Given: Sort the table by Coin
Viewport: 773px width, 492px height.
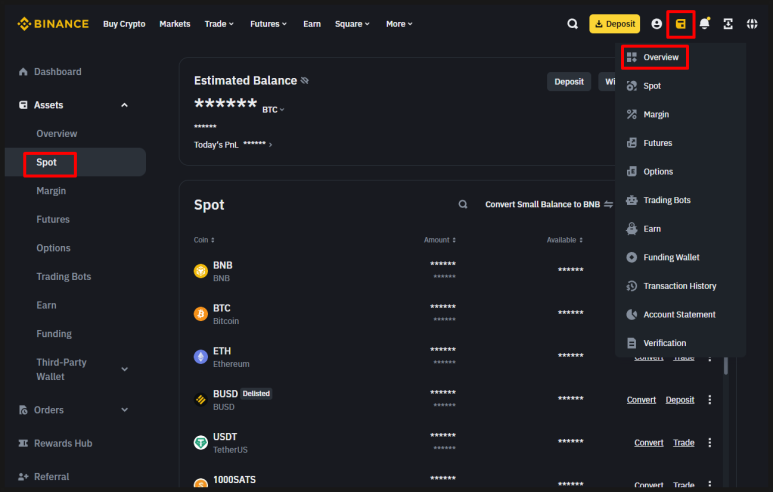Looking at the screenshot, I should click(204, 240).
